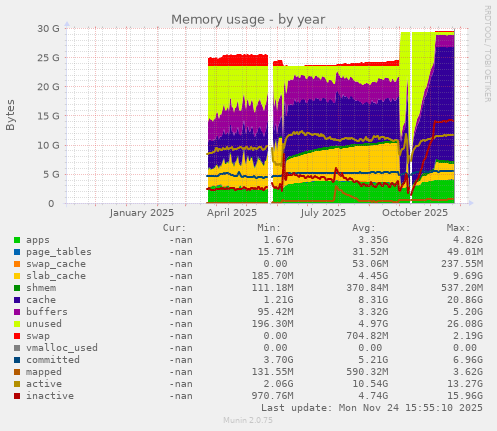Image resolution: width=497 pixels, height=431 pixels.
Task: Click the 'Memory usage - by year' title
Action: click(x=248, y=20)
